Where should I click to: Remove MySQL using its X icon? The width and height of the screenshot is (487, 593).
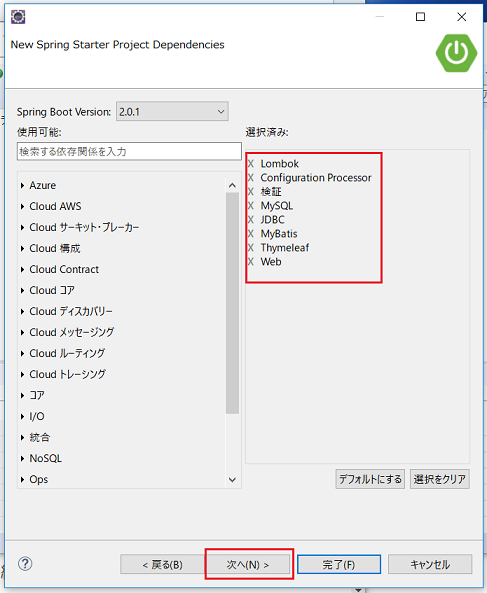pyautogui.click(x=251, y=206)
